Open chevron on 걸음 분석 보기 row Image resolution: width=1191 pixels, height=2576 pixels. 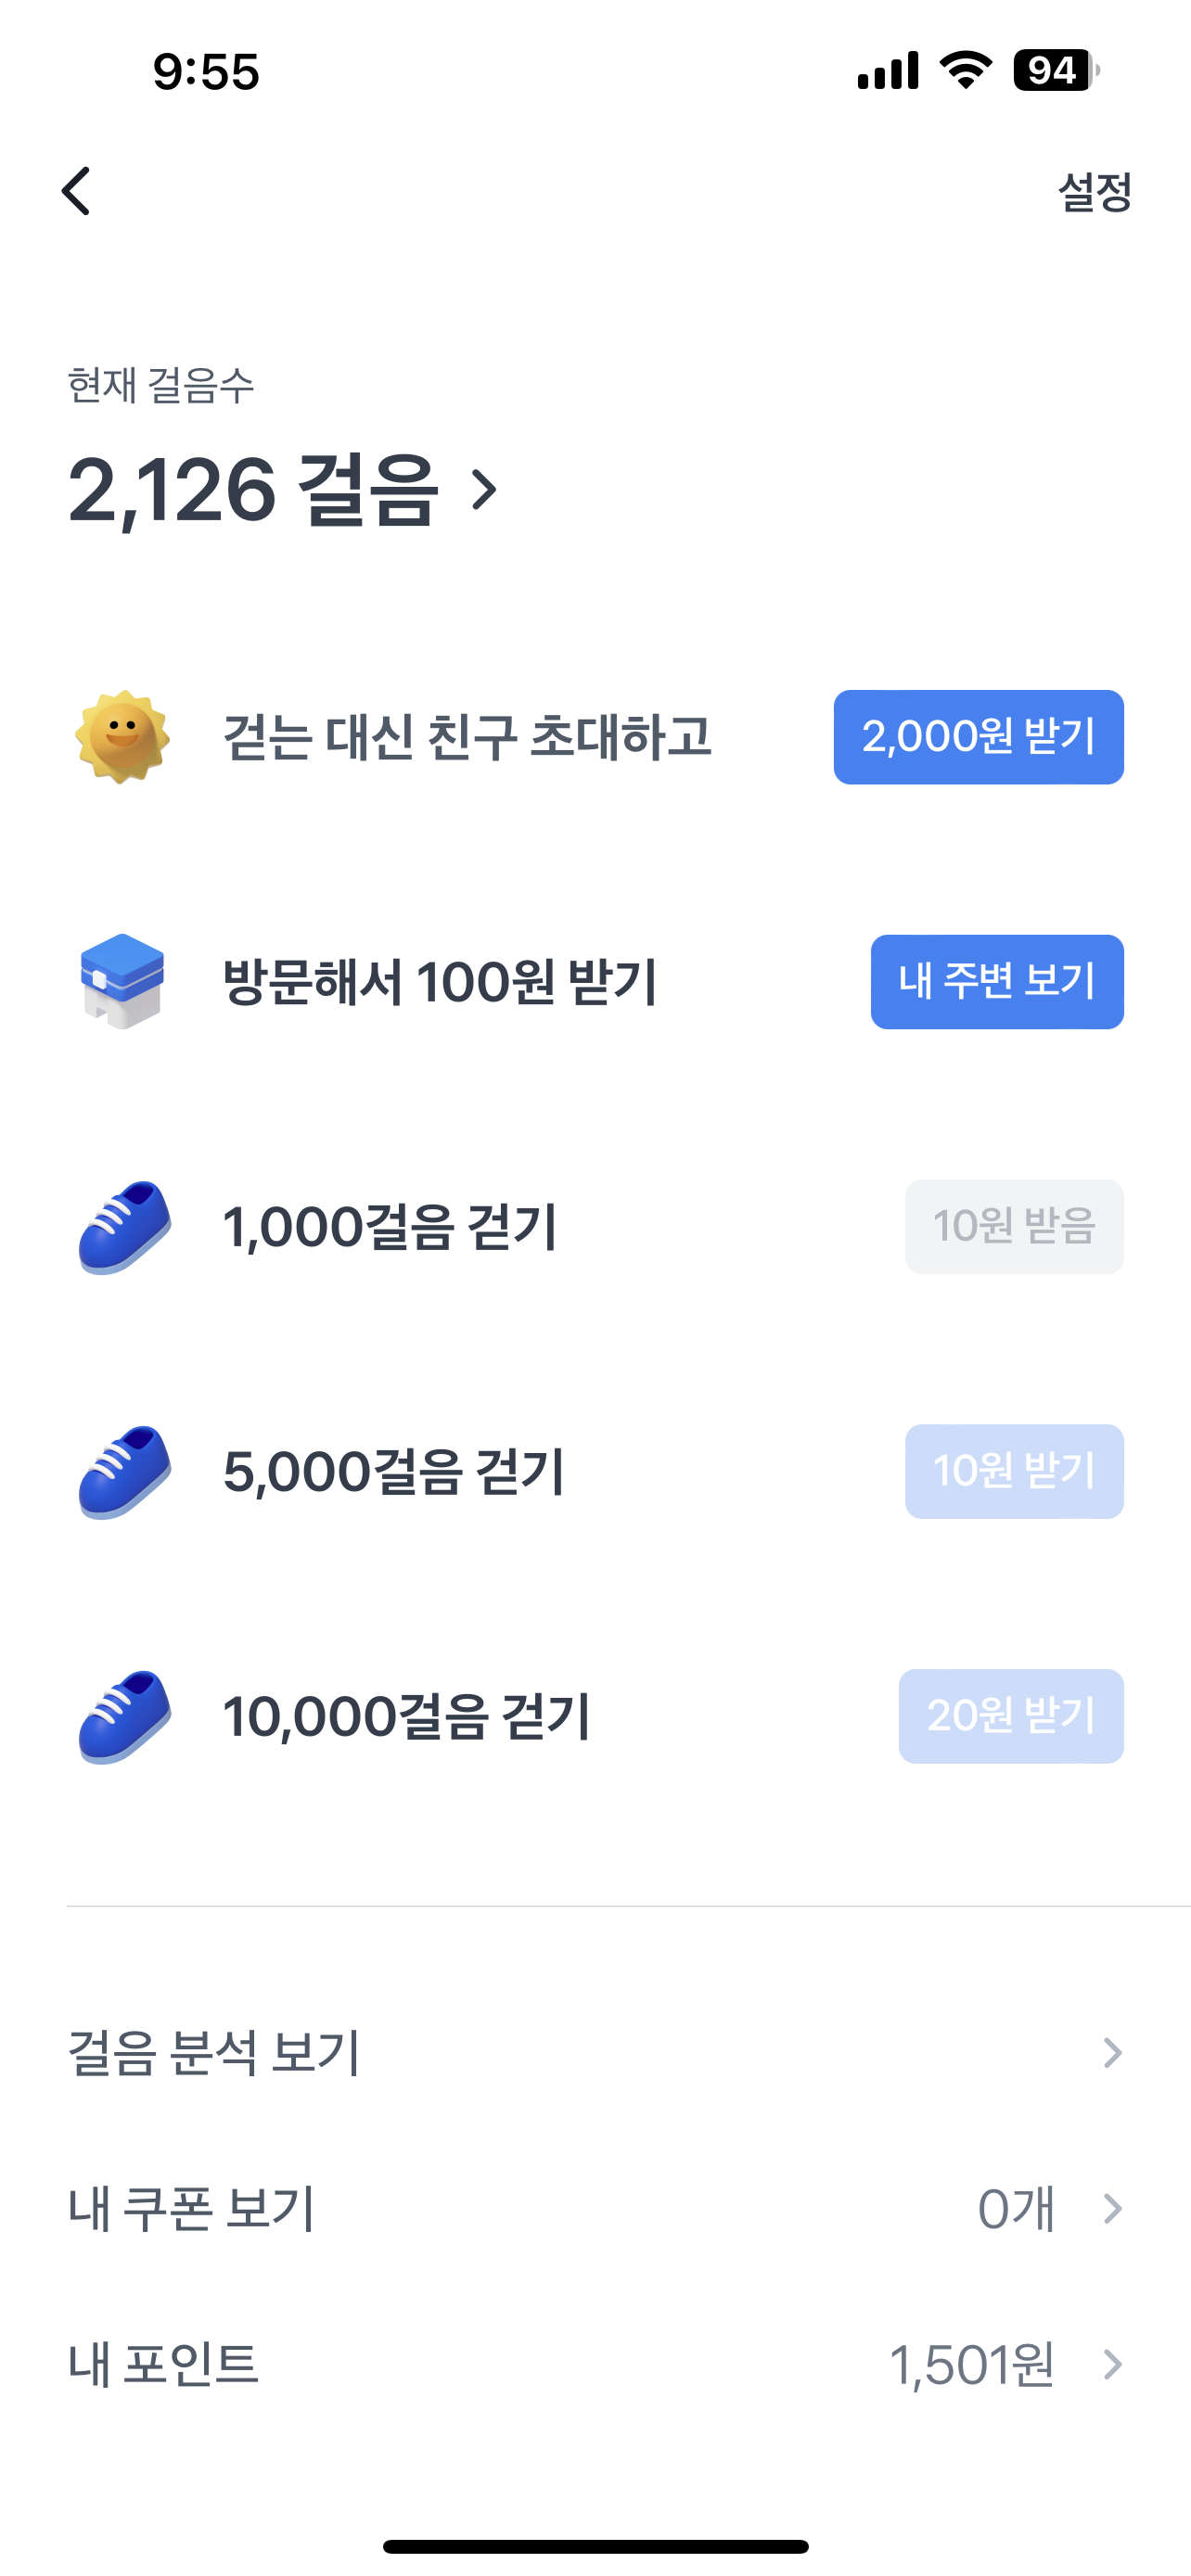(x=1112, y=2052)
